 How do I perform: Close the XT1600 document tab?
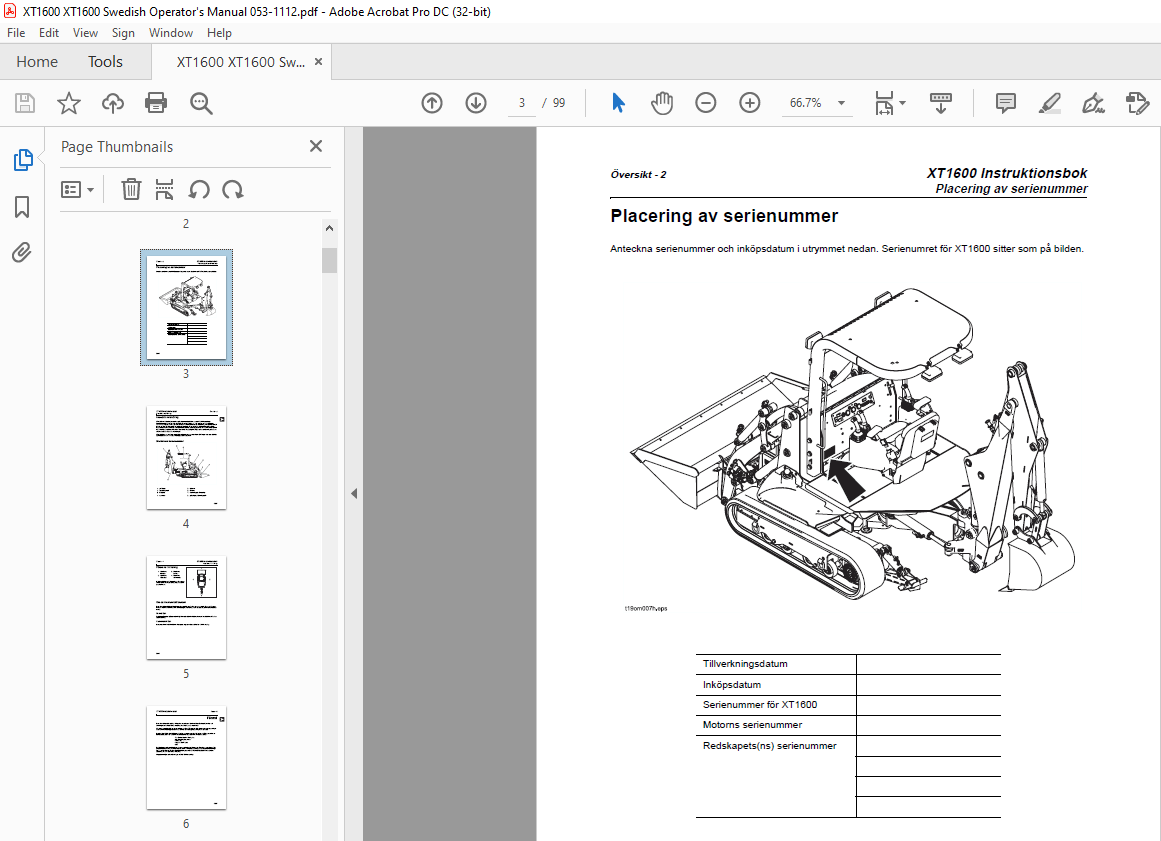click(318, 61)
